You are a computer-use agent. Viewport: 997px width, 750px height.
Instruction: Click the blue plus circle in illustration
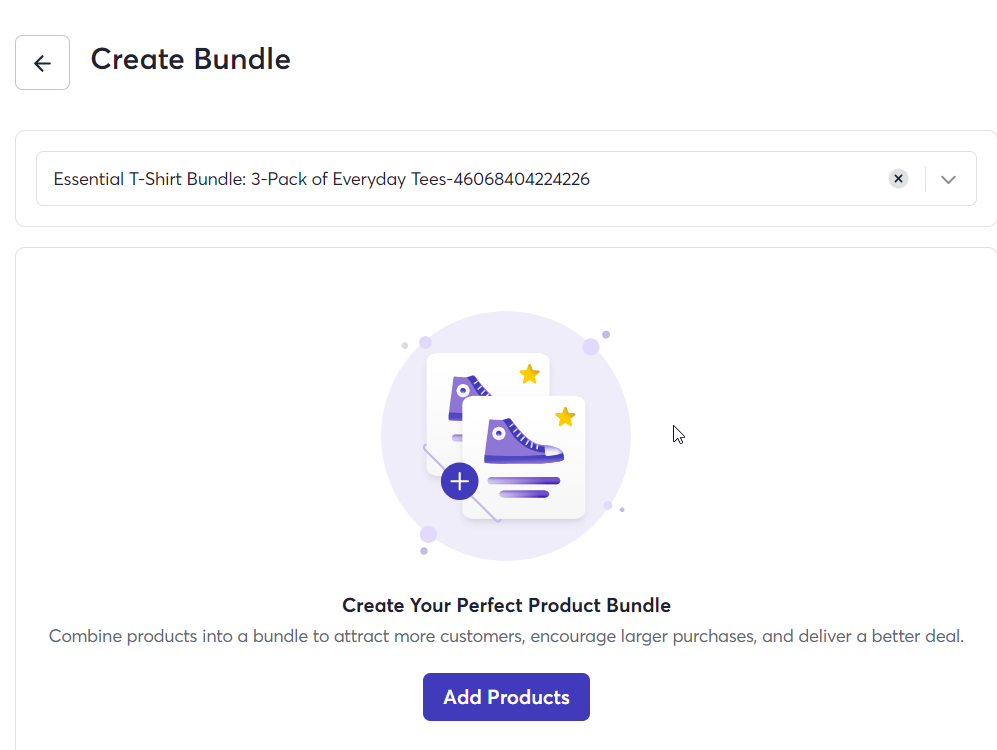pos(459,481)
